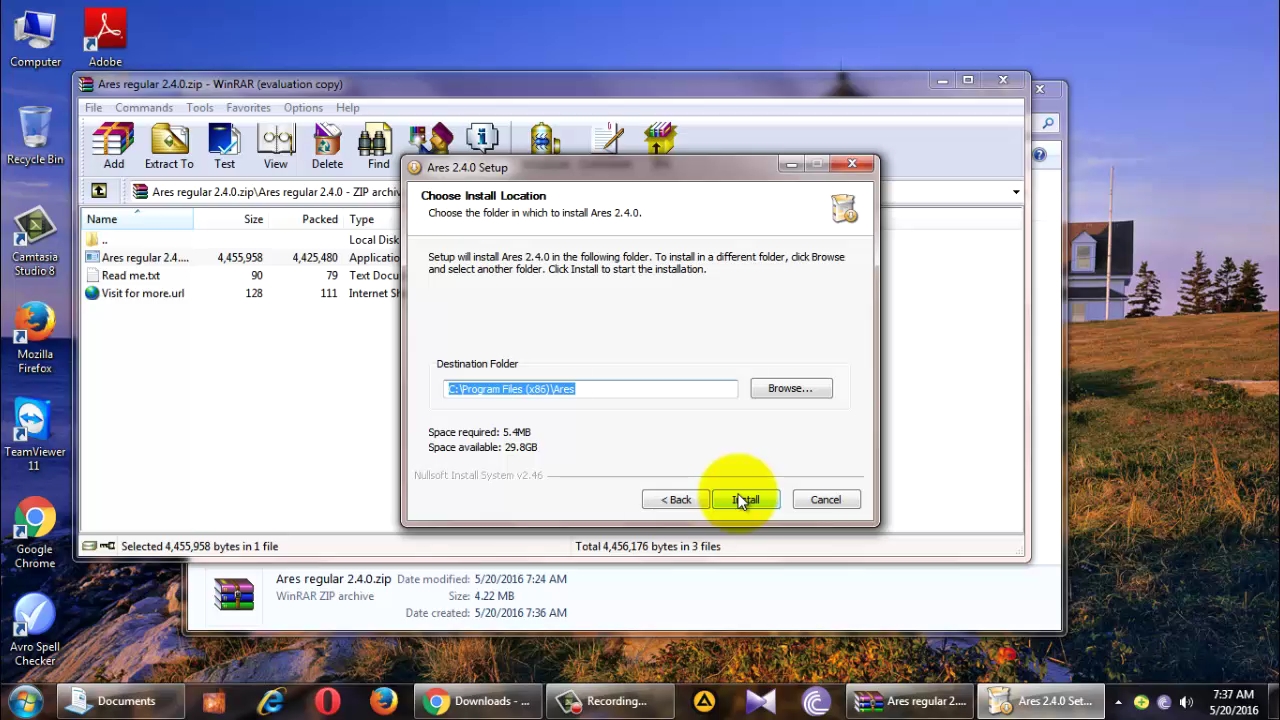Open the Favorites menu
The height and width of the screenshot is (720, 1280).
point(248,107)
